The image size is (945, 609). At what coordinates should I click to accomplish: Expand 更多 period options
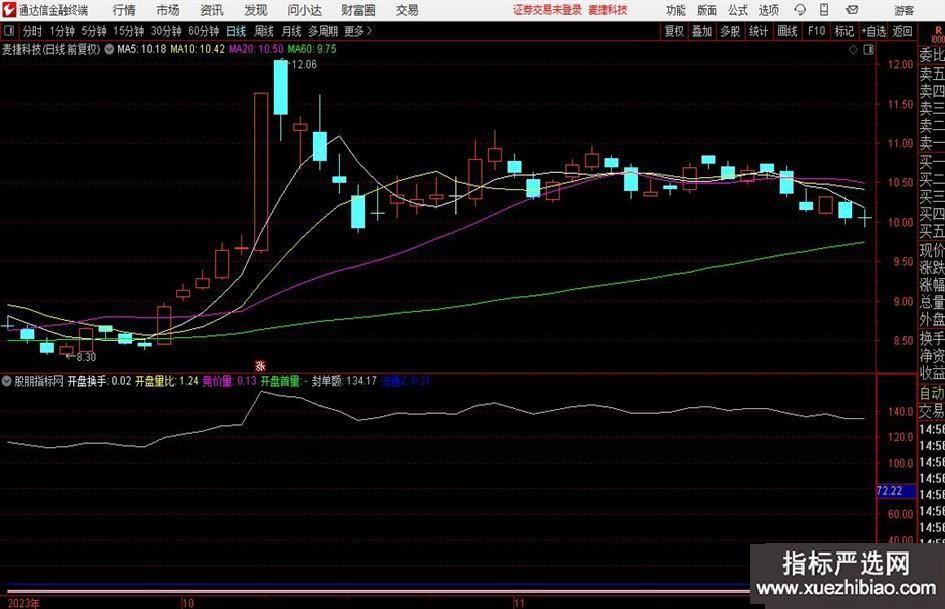[x=359, y=31]
